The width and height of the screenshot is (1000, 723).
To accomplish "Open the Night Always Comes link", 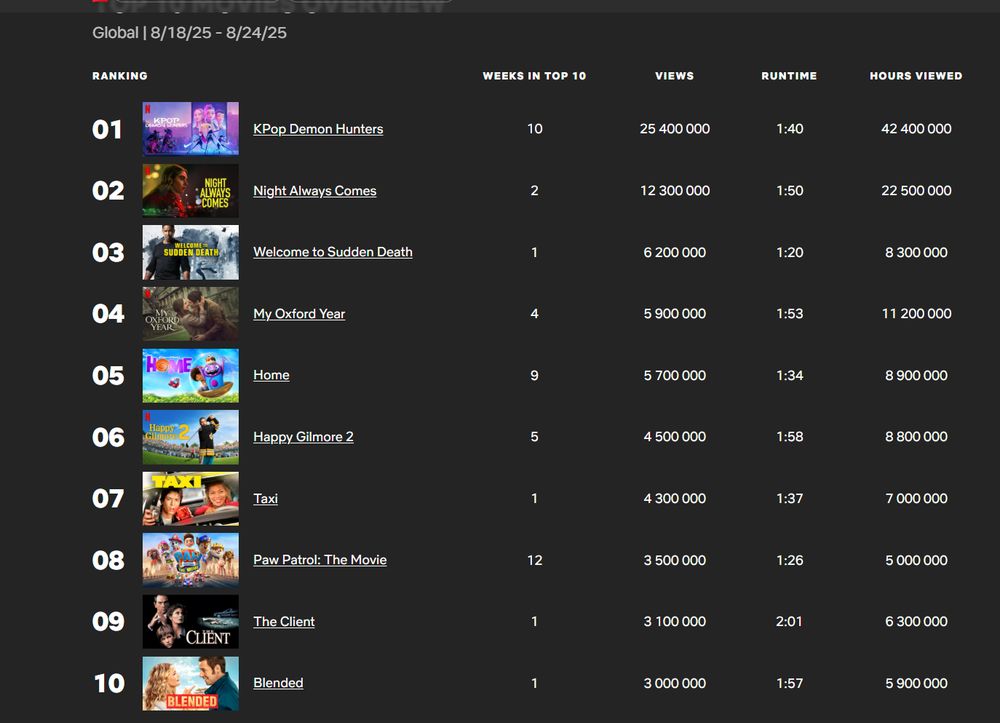I will tap(314, 191).
